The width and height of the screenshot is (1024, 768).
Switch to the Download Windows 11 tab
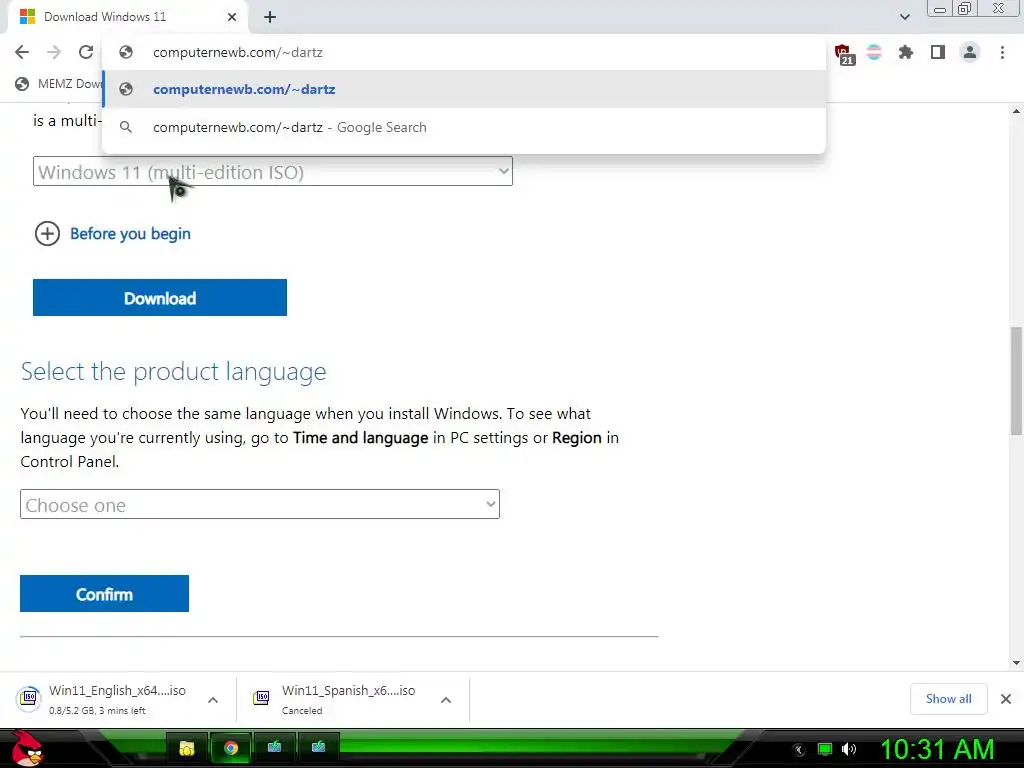pos(128,17)
